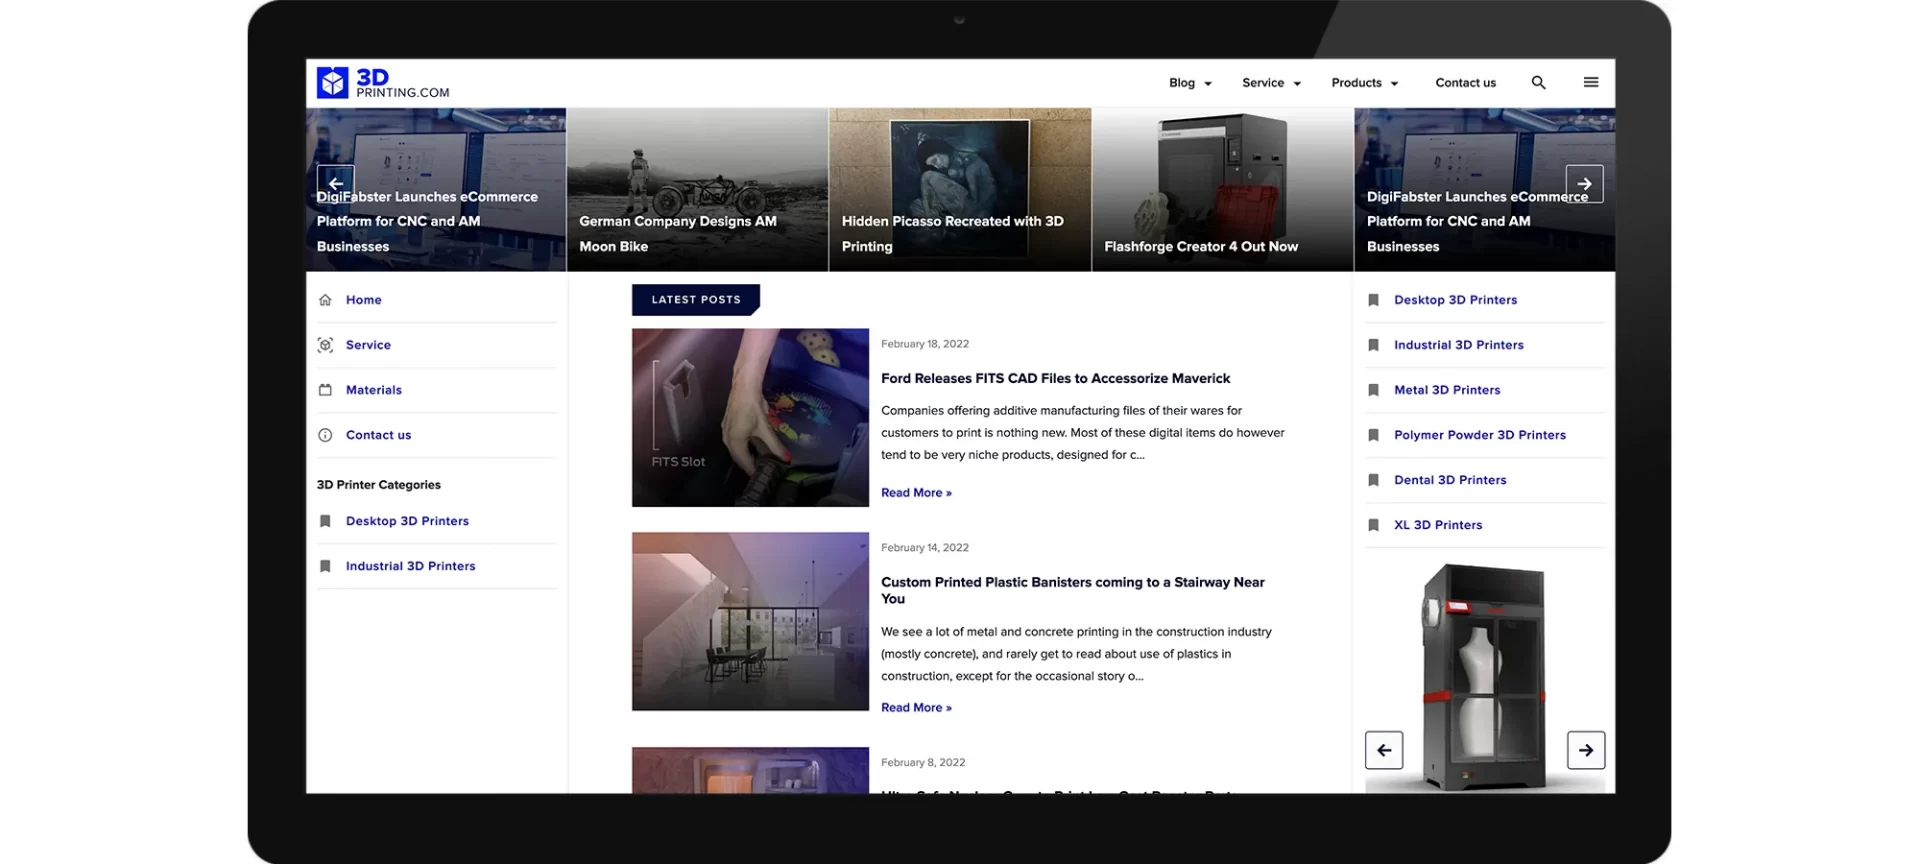This screenshot has height=864, width=1920.
Task: Open Industrial 3D Printers in left categories
Action: coord(410,566)
